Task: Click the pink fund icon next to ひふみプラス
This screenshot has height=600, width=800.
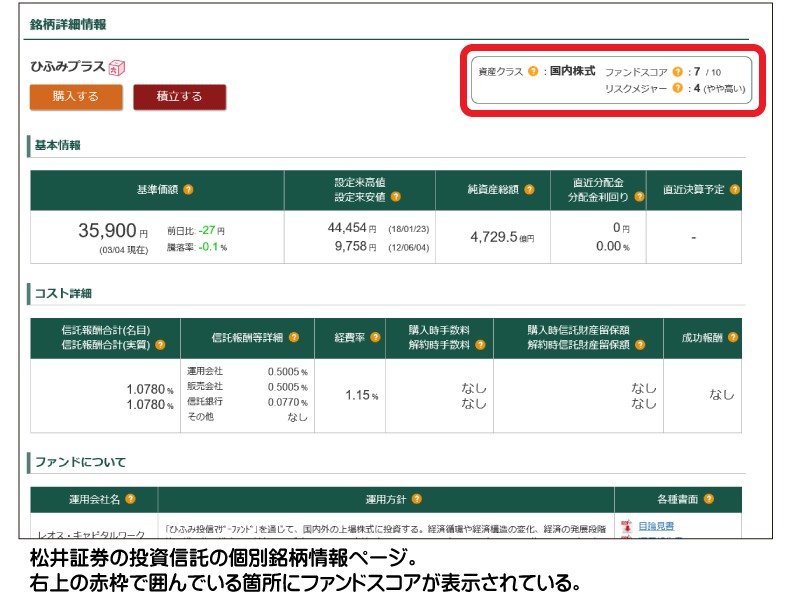Action: pyautogui.click(x=117, y=67)
